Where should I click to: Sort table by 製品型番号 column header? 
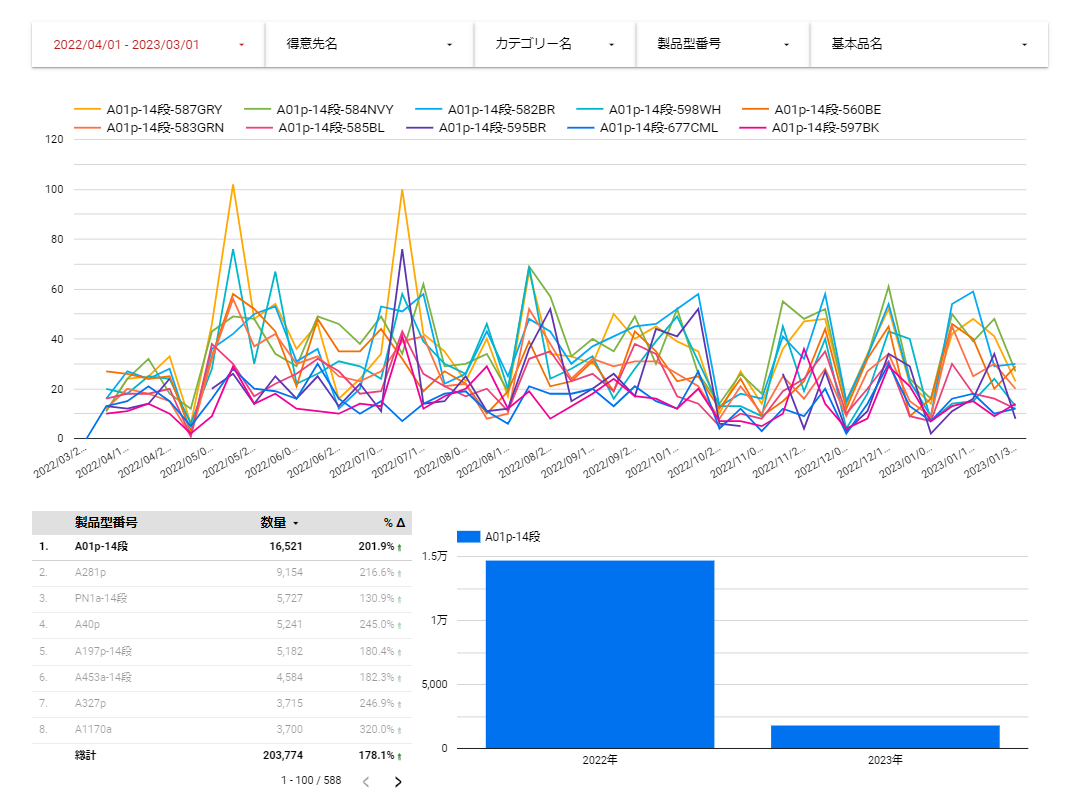(106, 522)
